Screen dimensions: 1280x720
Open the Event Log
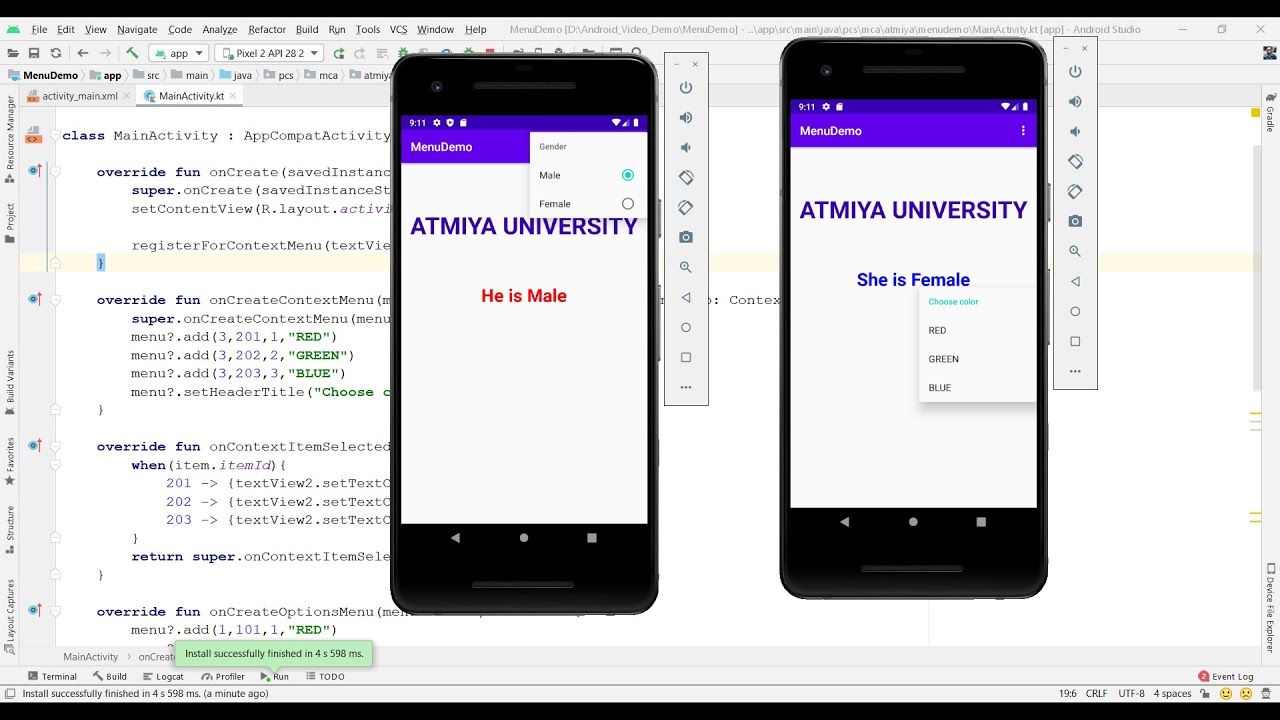(x=1225, y=677)
